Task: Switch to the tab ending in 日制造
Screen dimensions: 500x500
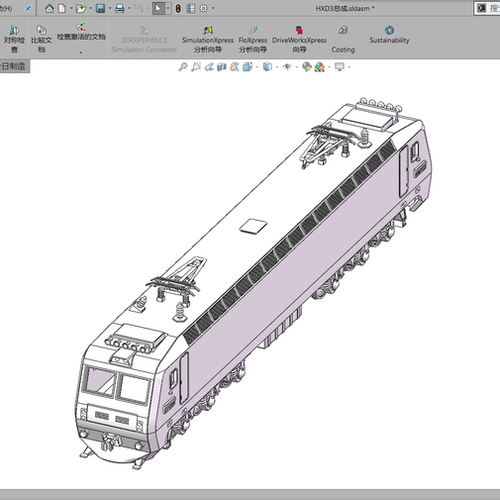Action: [x=15, y=66]
